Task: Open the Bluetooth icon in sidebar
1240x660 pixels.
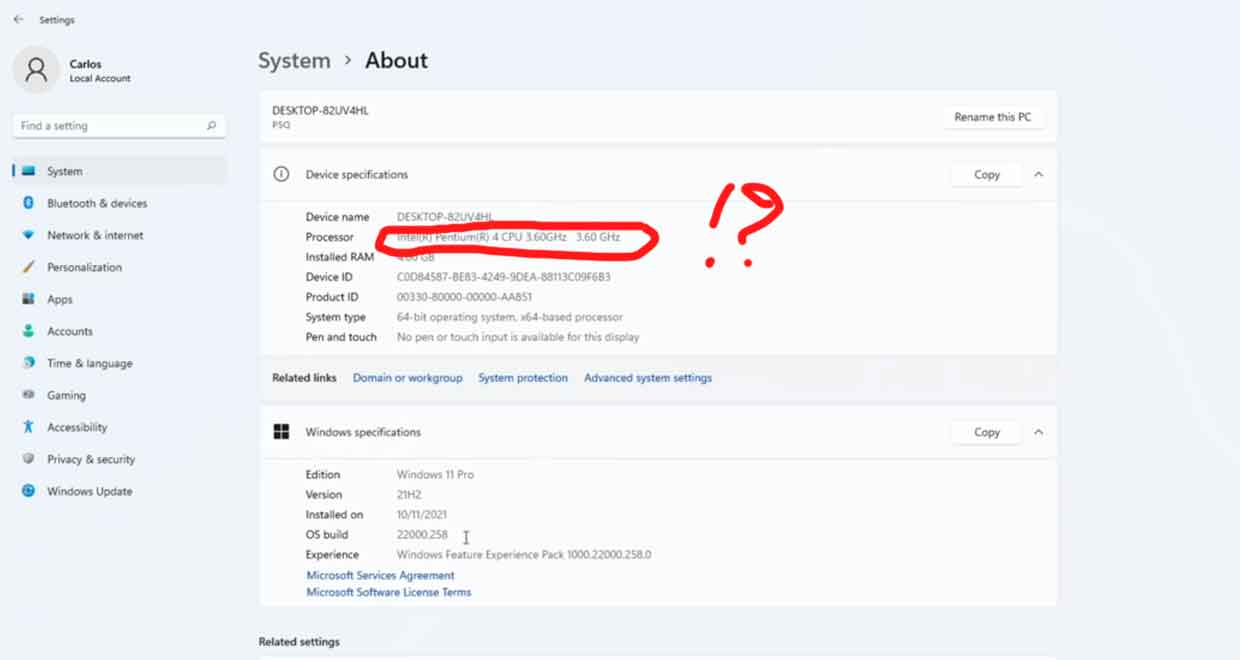Action: click(x=28, y=203)
